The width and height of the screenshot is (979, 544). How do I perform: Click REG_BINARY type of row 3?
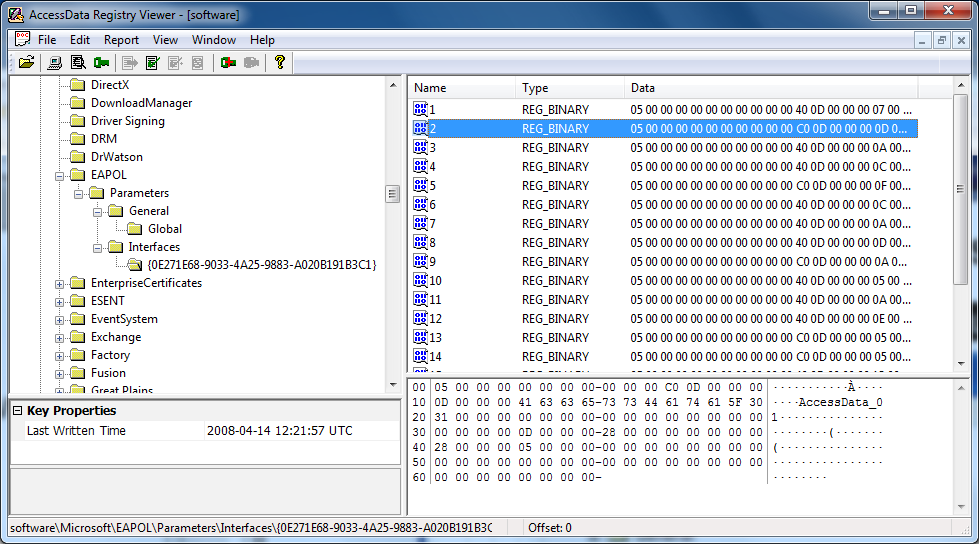click(556, 147)
